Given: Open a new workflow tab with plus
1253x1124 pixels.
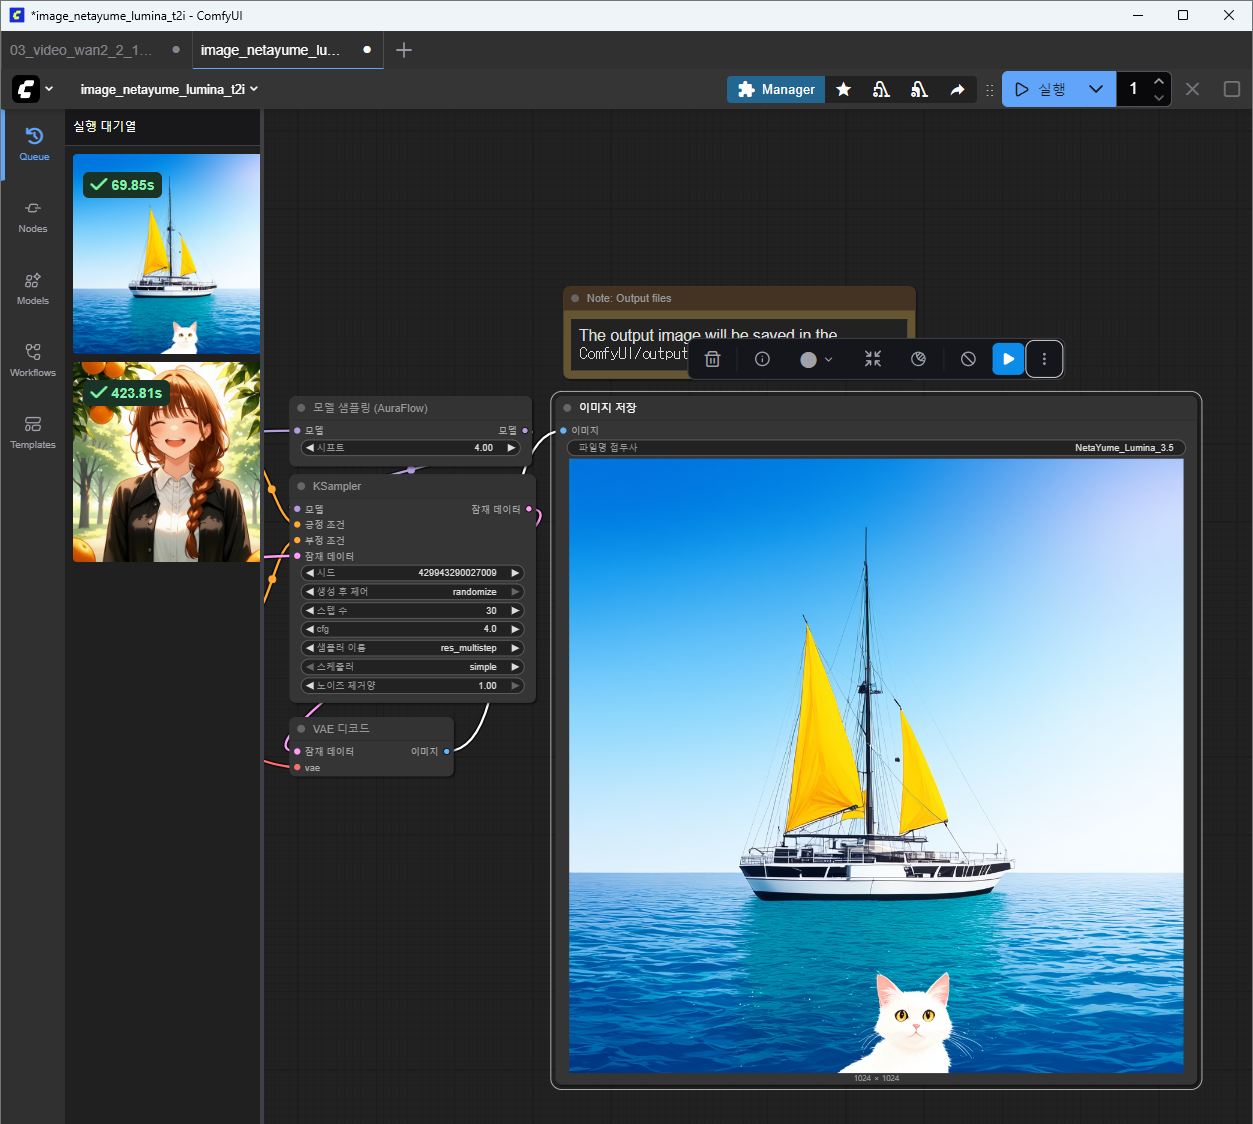Looking at the screenshot, I should (404, 50).
